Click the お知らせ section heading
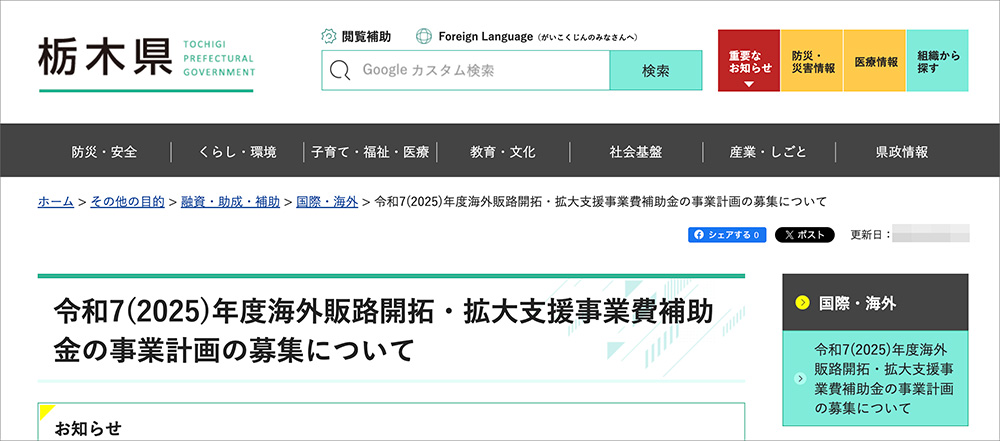The image size is (1000, 441). pos(87,428)
